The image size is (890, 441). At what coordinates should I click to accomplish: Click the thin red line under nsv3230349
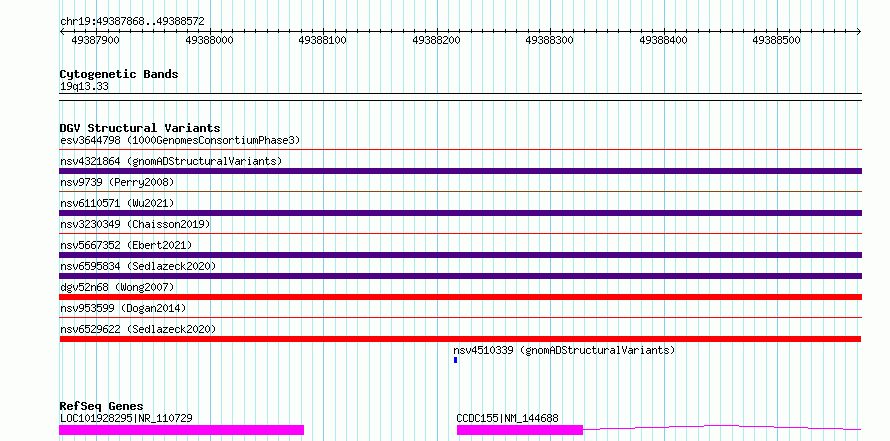click(x=460, y=234)
